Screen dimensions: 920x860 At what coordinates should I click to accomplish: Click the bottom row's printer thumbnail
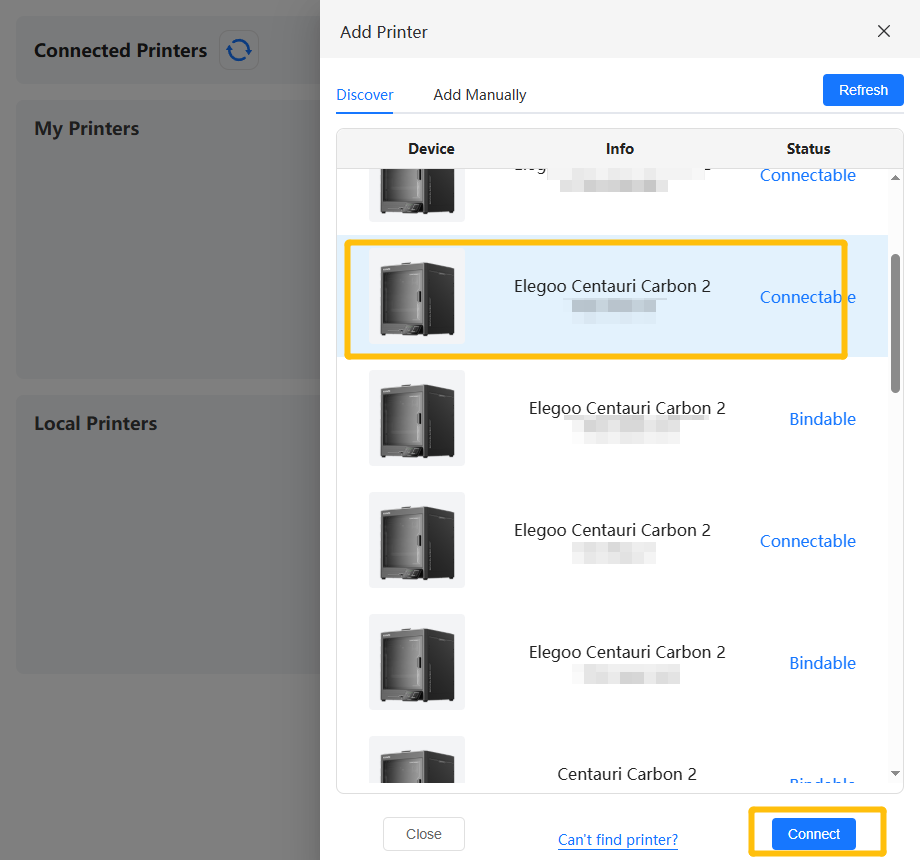(x=417, y=762)
